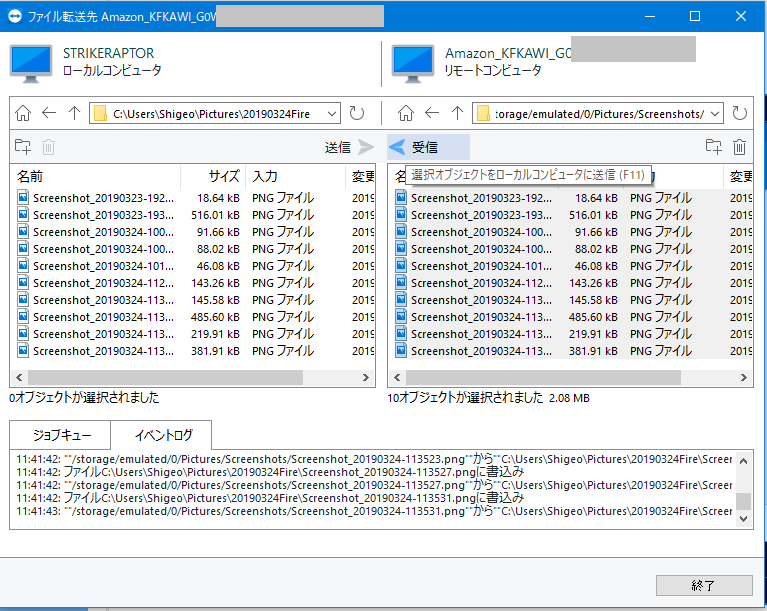Sort local files by 名前 column
The image size is (767, 611).
point(95,176)
